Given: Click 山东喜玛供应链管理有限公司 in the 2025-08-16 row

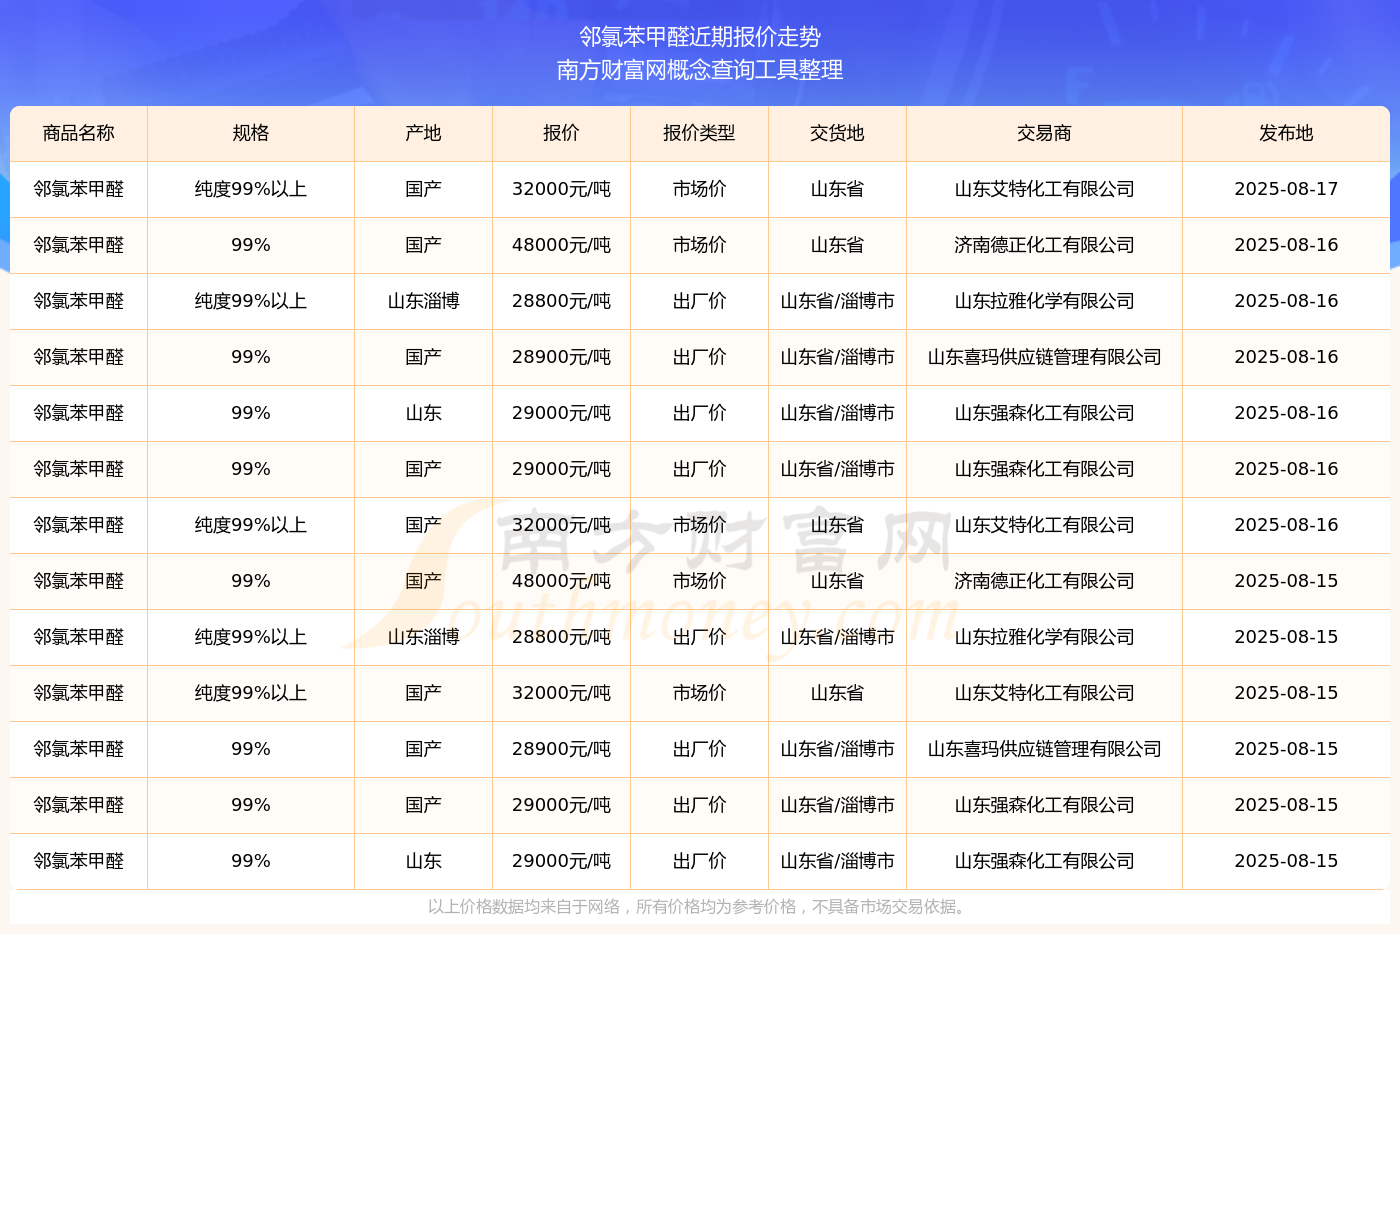Looking at the screenshot, I should pos(1045,357).
